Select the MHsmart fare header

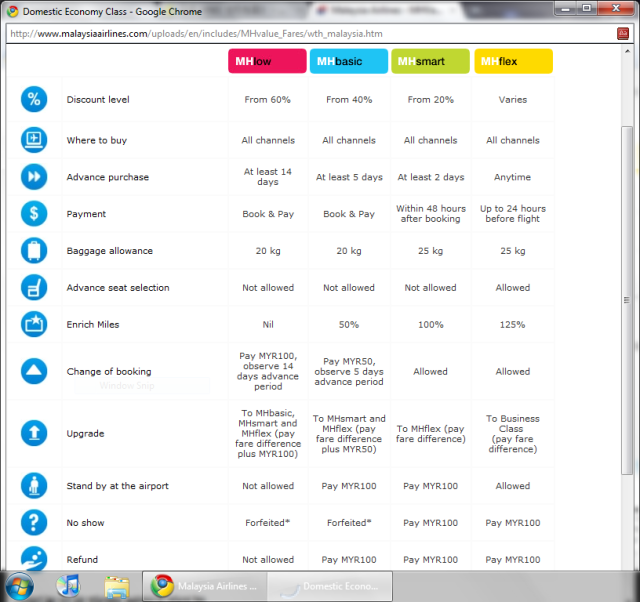430,61
